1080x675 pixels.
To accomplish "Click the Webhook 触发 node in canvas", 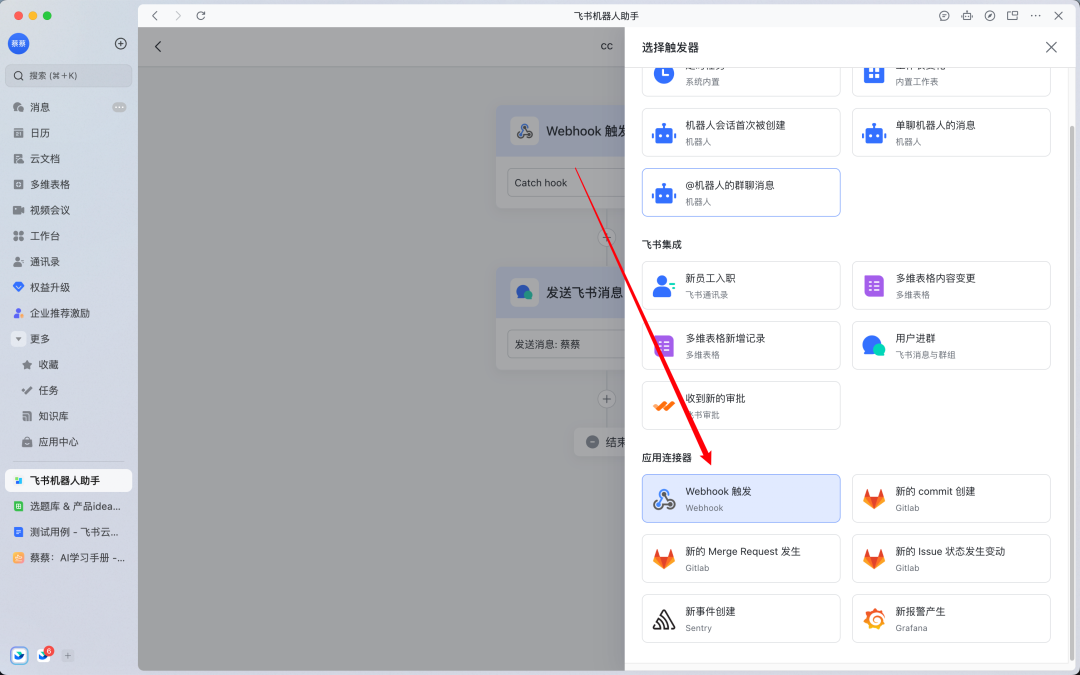I will 561,131.
